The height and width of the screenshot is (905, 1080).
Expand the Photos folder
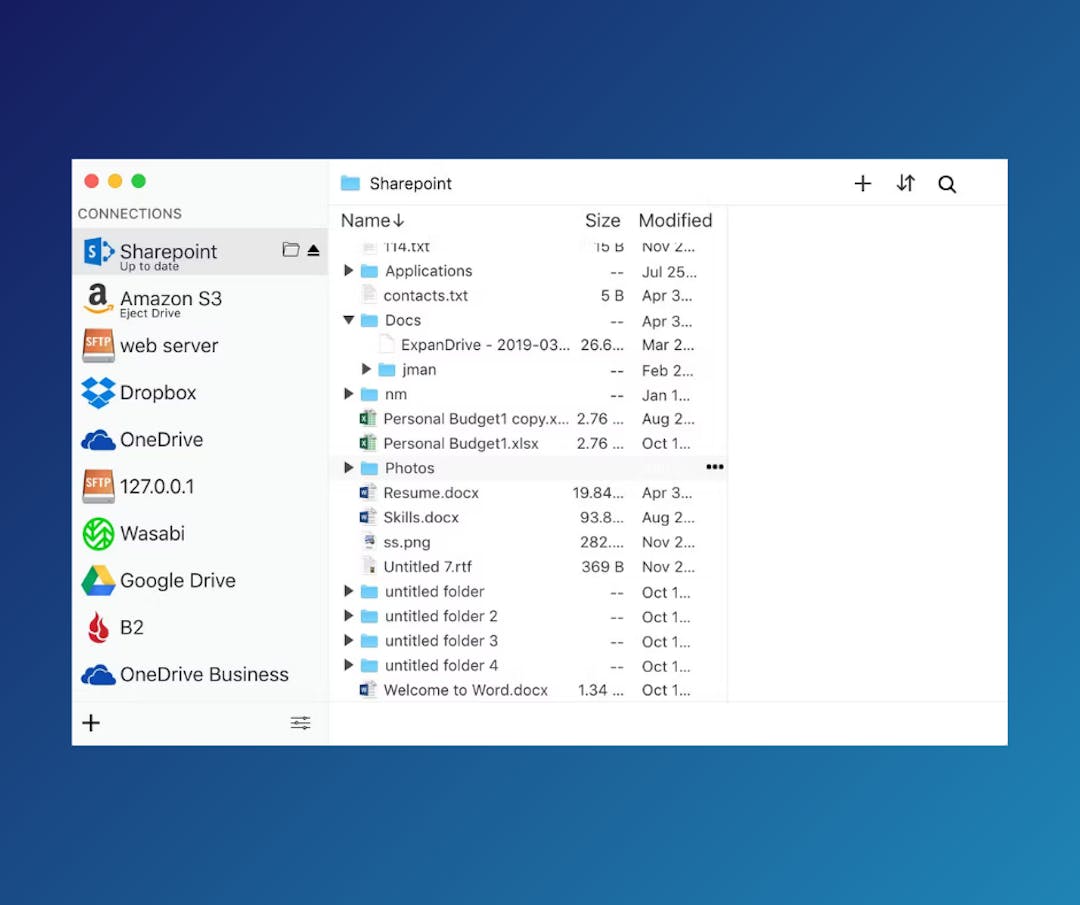pyautogui.click(x=349, y=467)
